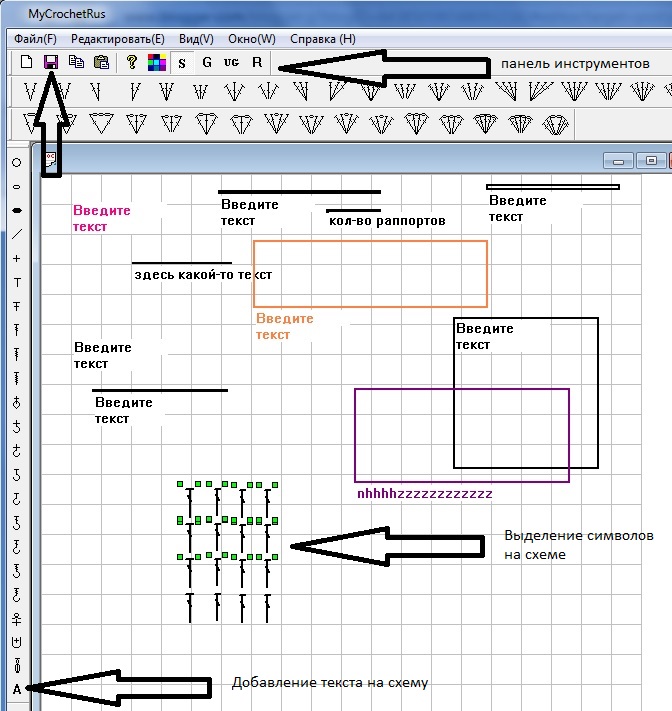Image resolution: width=672 pixels, height=711 pixels.
Task: Select the elongated loop symbol above the A tool
Action: point(17,666)
